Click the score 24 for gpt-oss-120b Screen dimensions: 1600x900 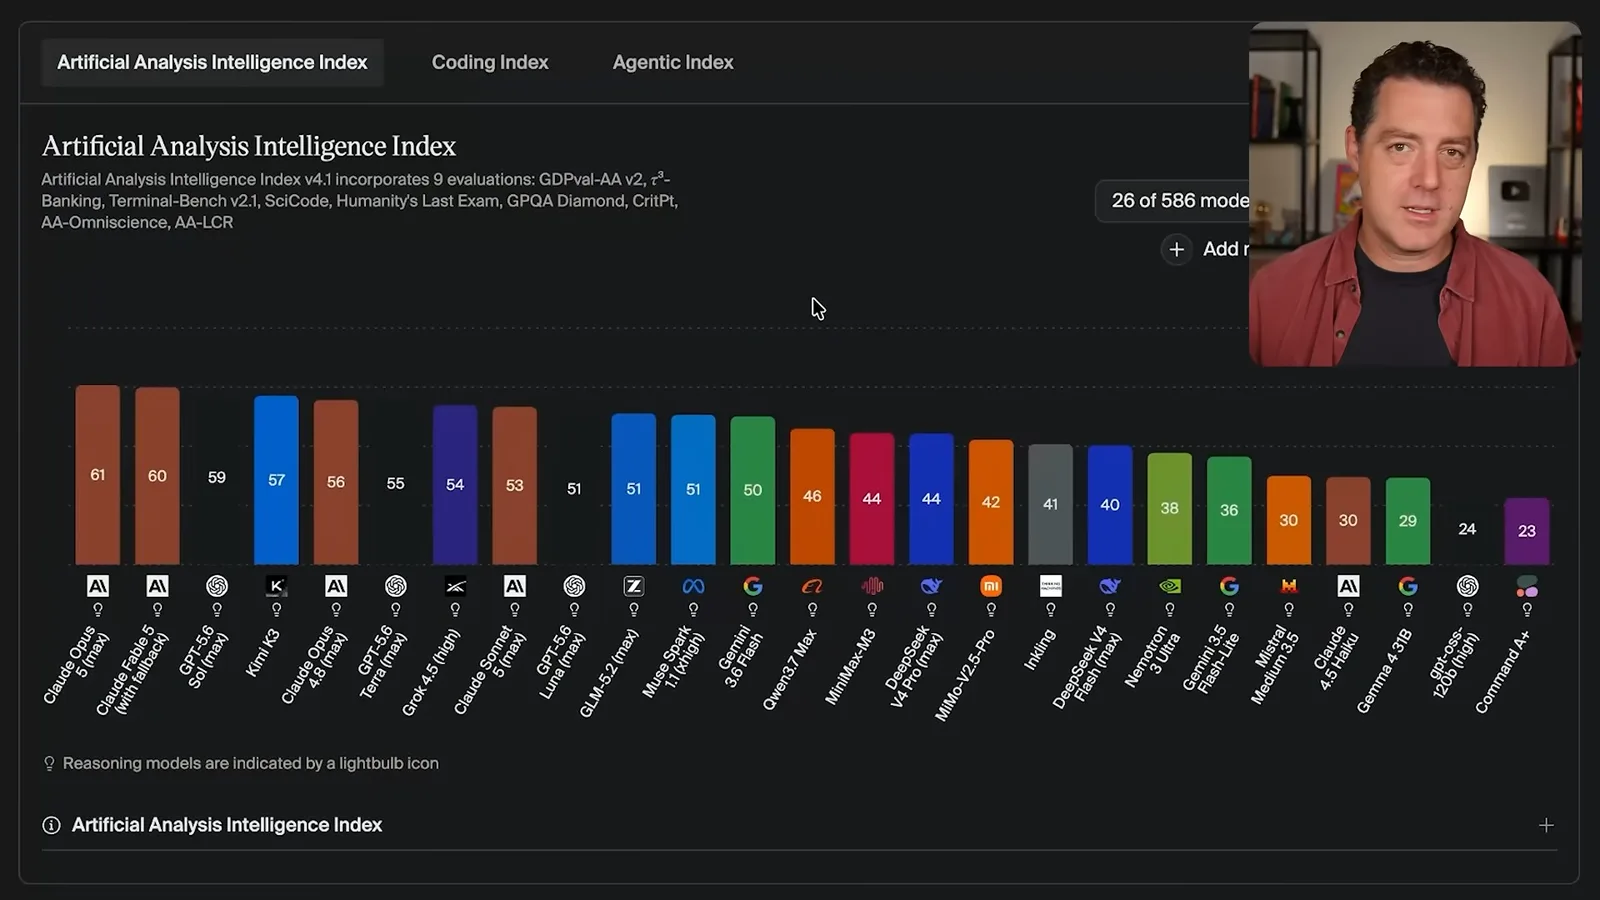[1467, 529]
